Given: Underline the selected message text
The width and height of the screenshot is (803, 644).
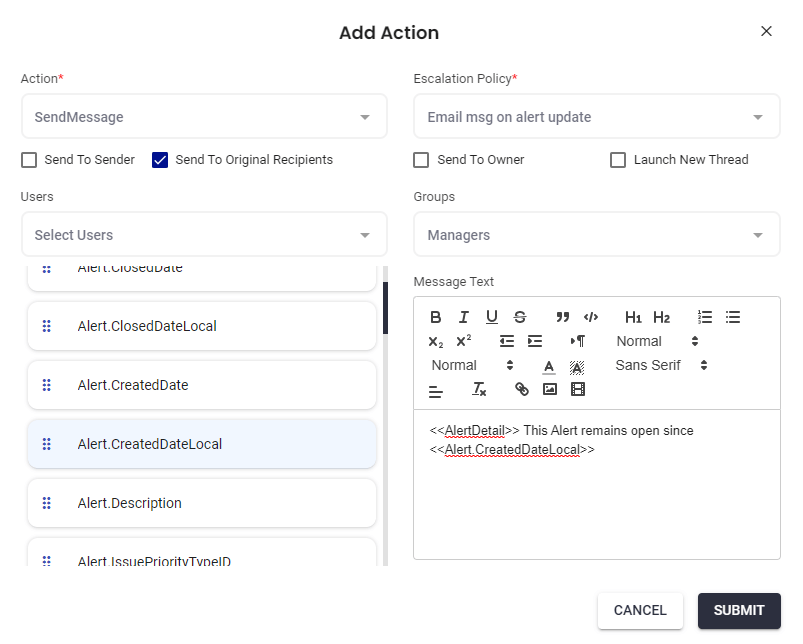Looking at the screenshot, I should pos(492,317).
